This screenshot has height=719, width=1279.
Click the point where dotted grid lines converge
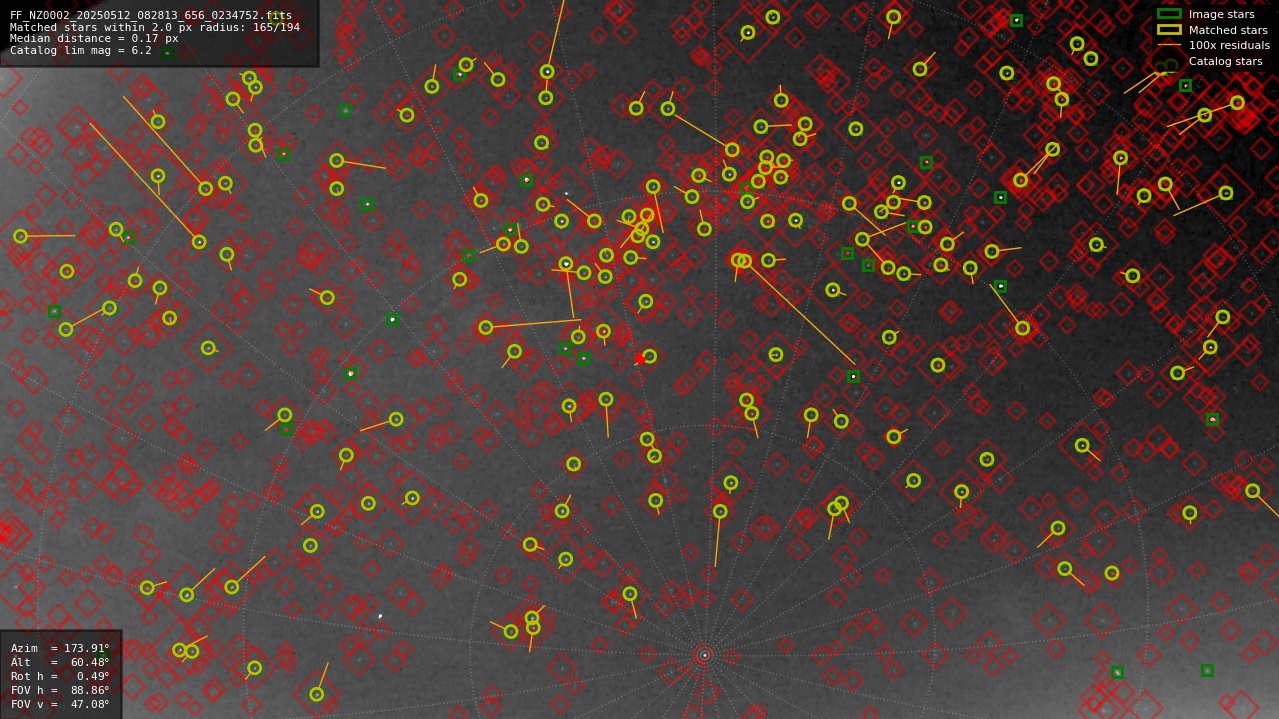coord(704,655)
